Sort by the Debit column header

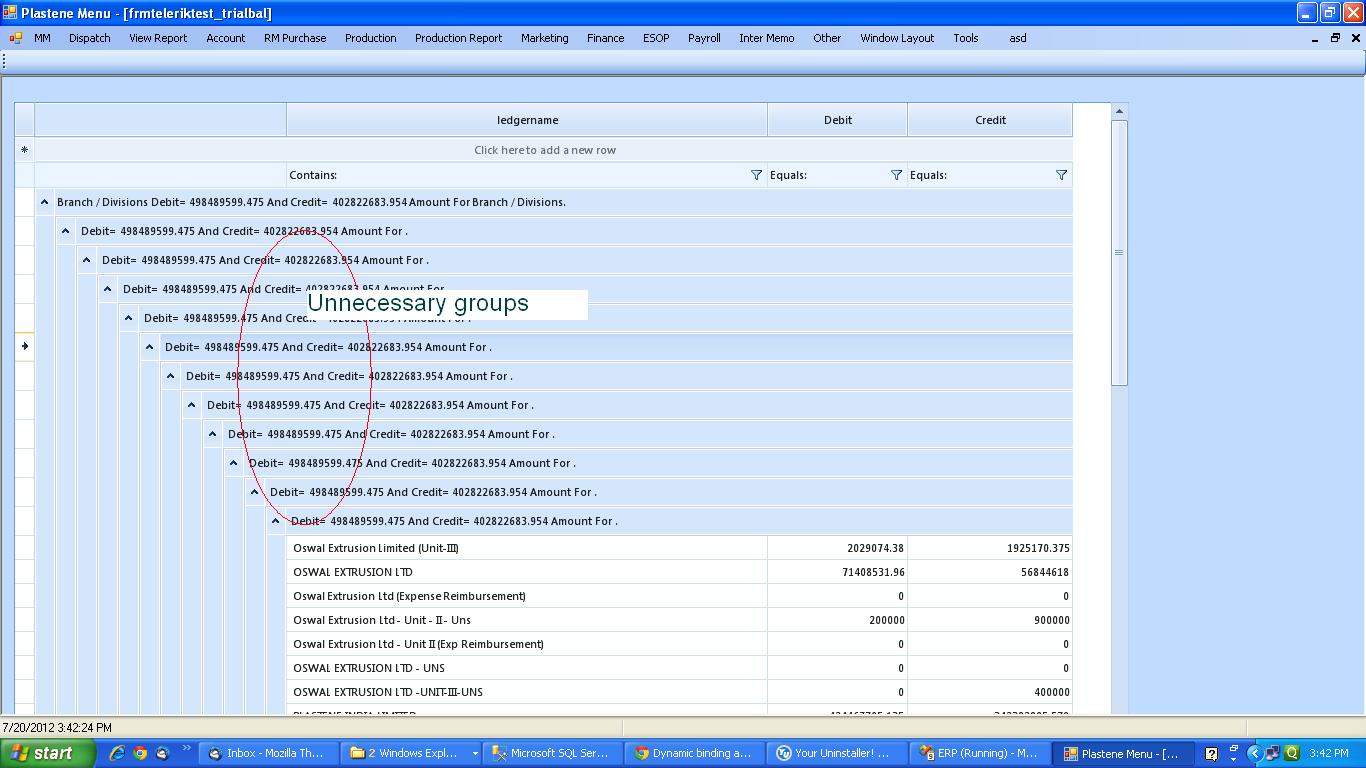click(x=838, y=120)
